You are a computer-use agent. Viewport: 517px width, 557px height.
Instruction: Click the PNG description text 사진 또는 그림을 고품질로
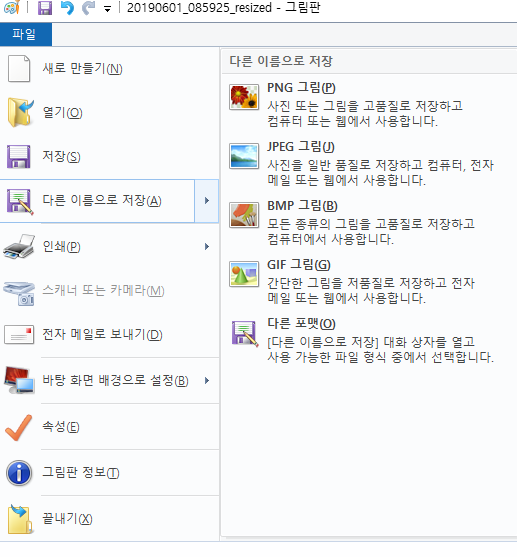coord(365,114)
